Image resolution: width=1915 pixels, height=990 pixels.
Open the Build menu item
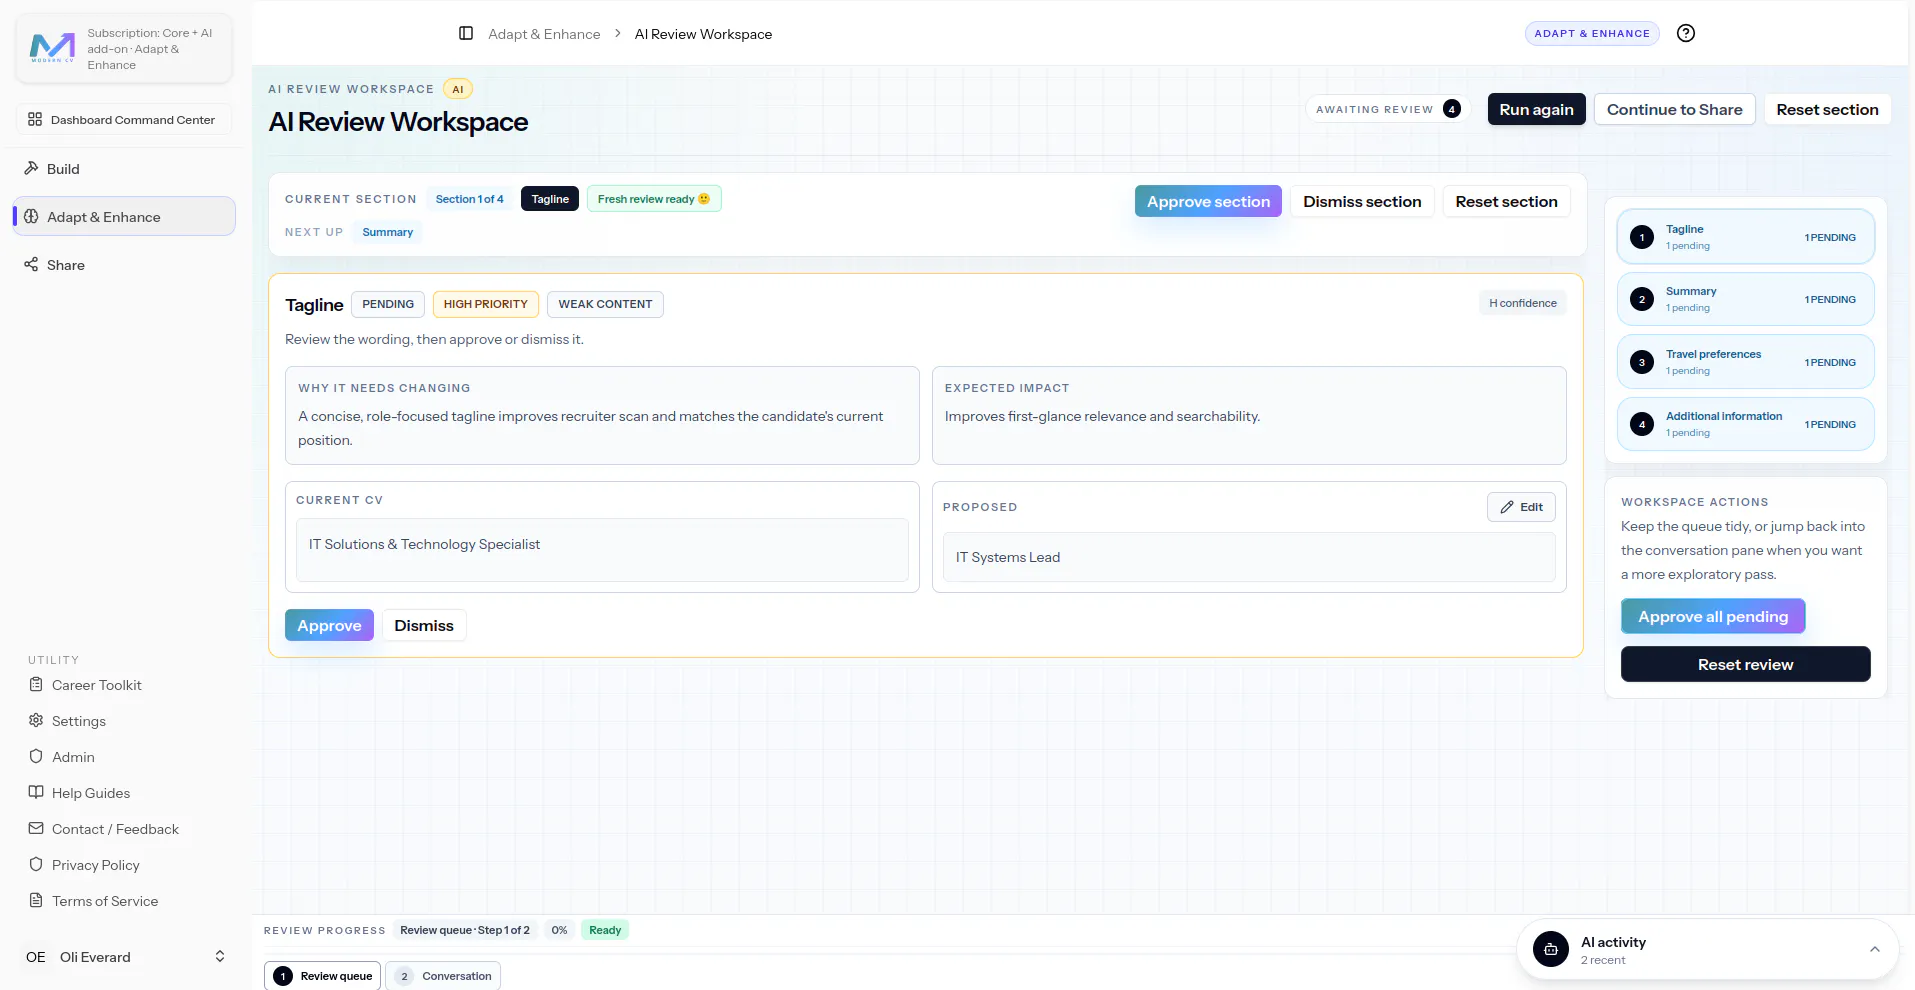[x=124, y=169]
